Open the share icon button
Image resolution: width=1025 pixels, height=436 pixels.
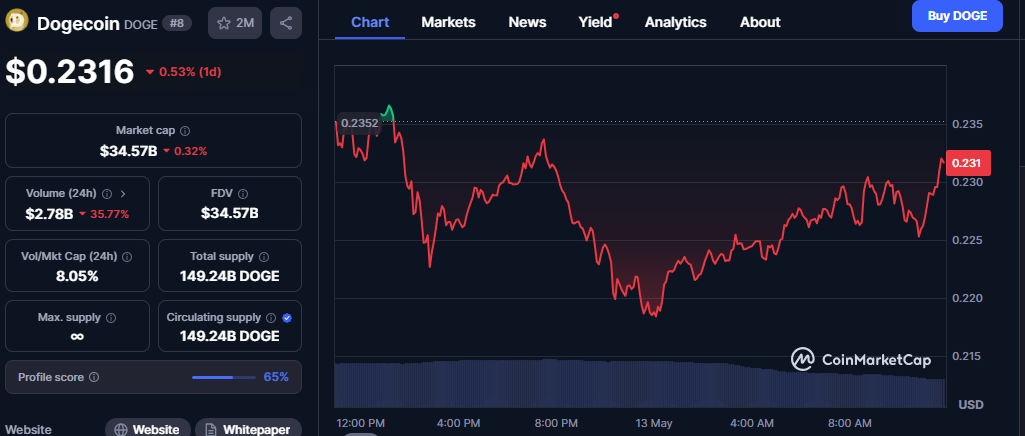286,23
